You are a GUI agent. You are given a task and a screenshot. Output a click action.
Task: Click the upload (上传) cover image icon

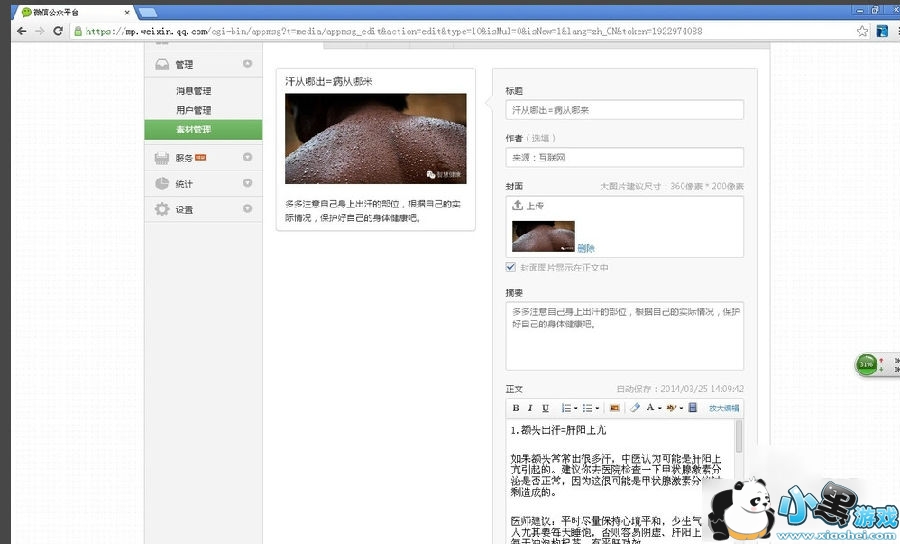518,205
